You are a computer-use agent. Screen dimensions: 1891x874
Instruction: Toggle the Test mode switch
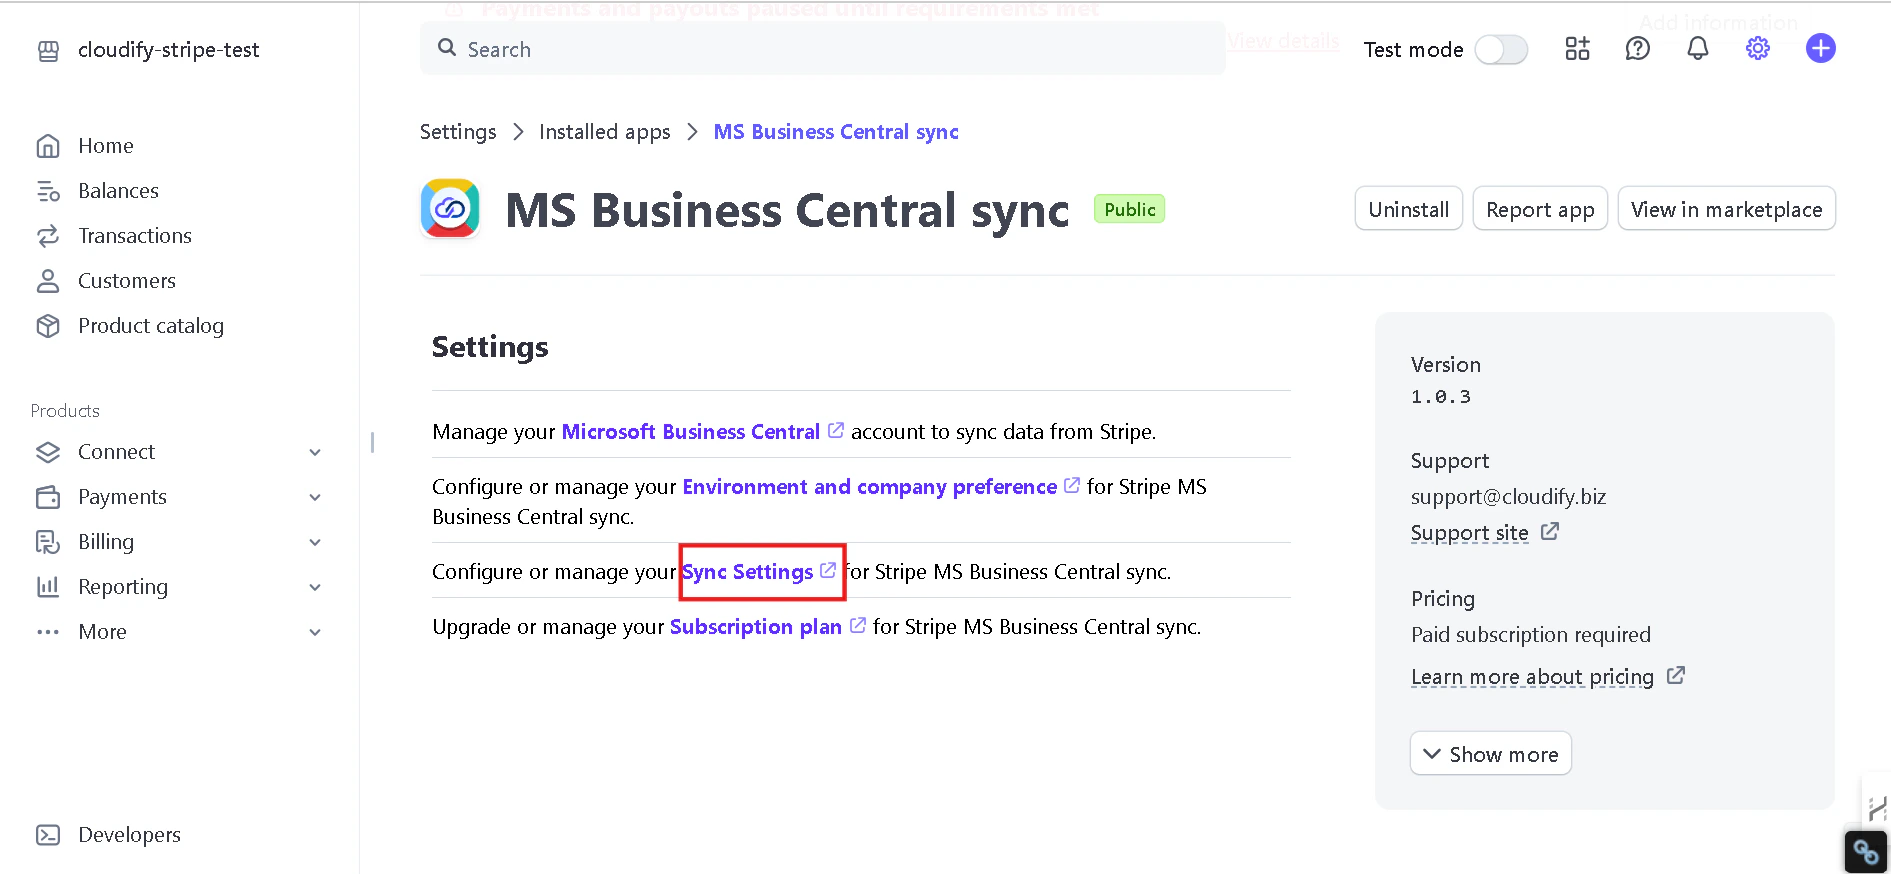tap(1501, 49)
